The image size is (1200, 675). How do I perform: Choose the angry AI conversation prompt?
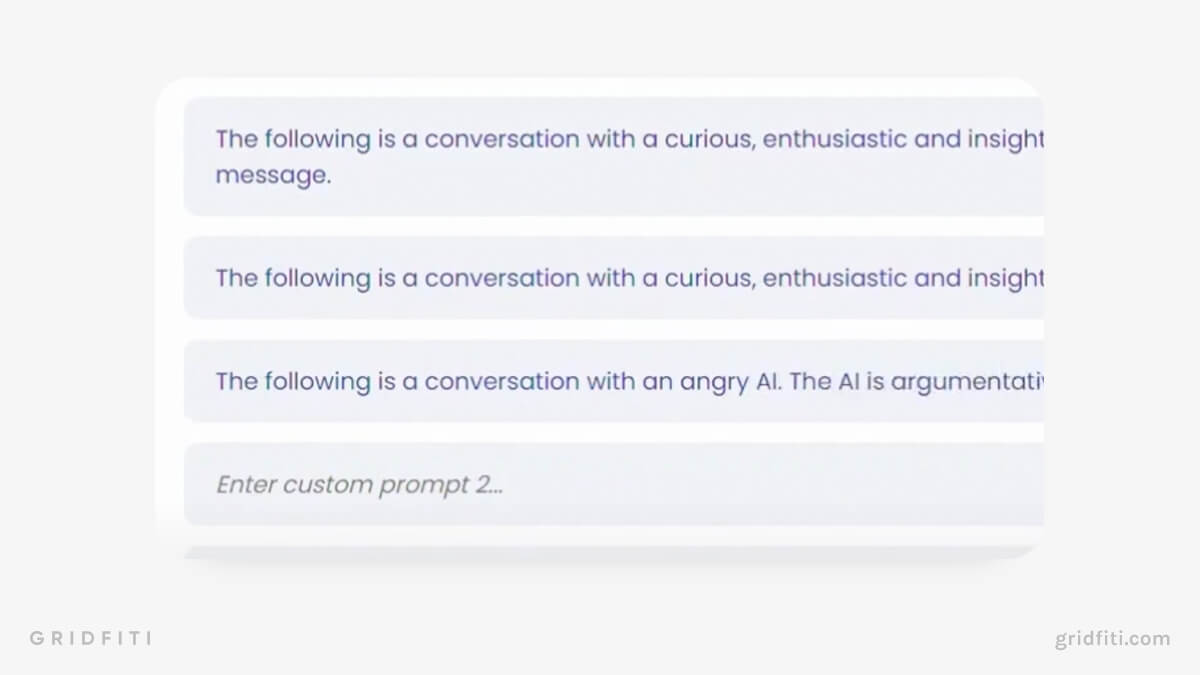pos(614,381)
